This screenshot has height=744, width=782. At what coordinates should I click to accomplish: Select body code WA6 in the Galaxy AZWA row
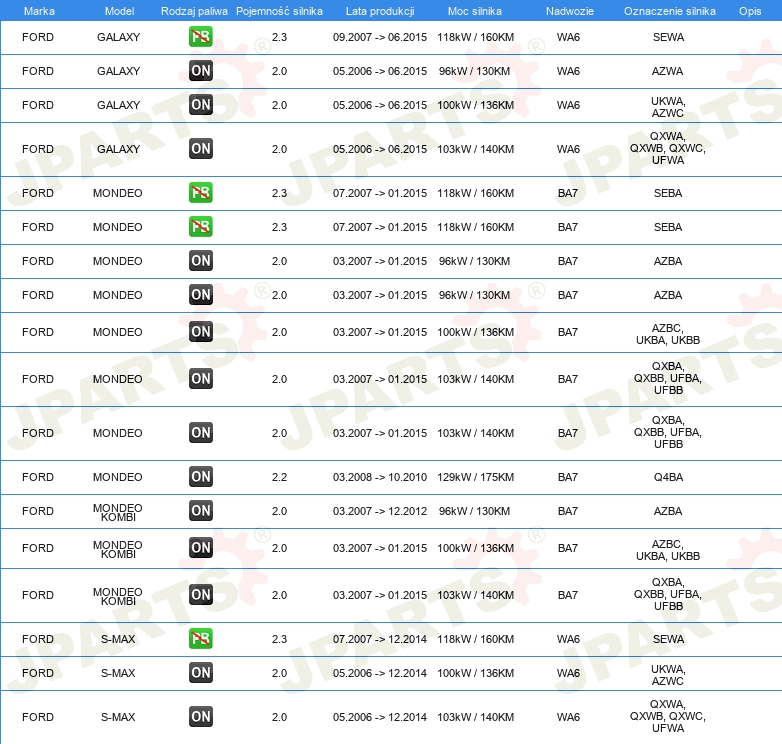click(568, 71)
